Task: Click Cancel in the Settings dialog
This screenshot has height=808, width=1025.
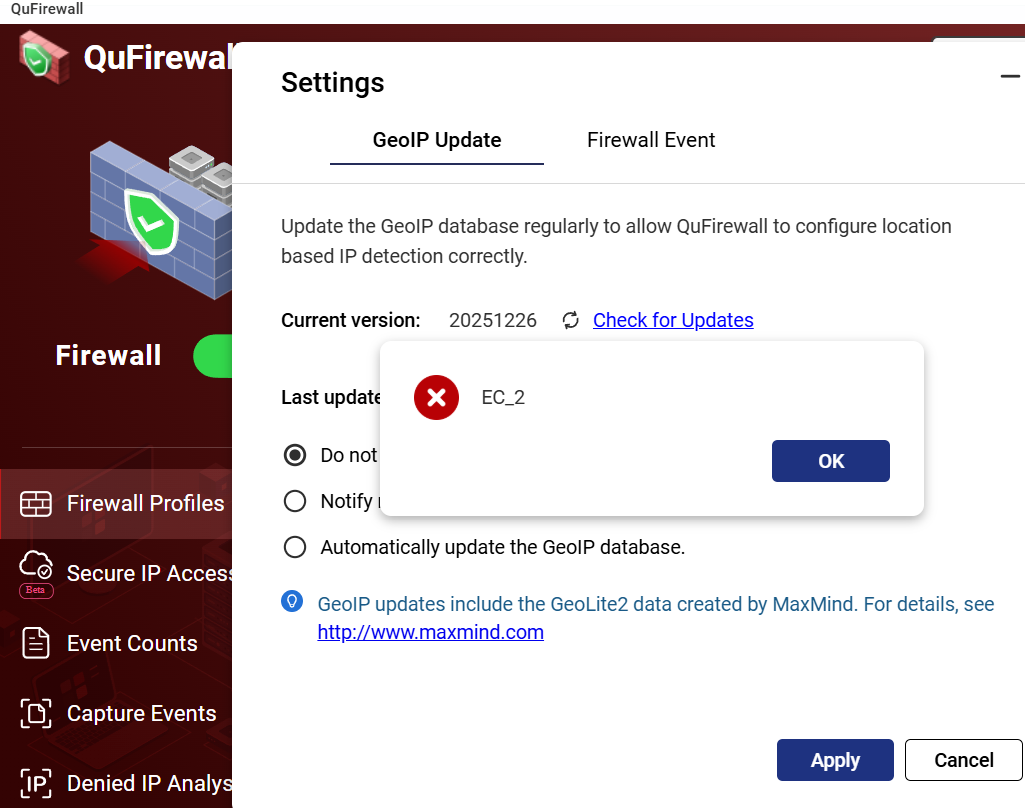Action: pyautogui.click(x=963, y=760)
